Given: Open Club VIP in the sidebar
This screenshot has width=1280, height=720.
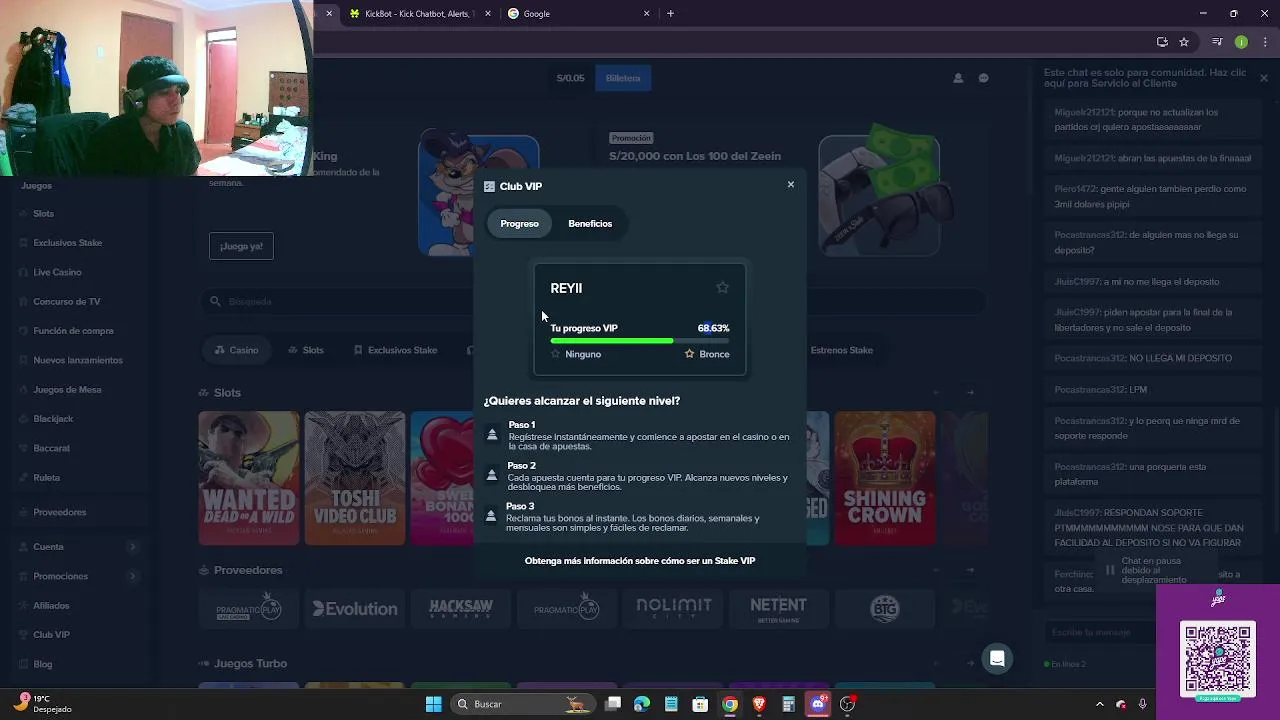Looking at the screenshot, I should point(51,635).
